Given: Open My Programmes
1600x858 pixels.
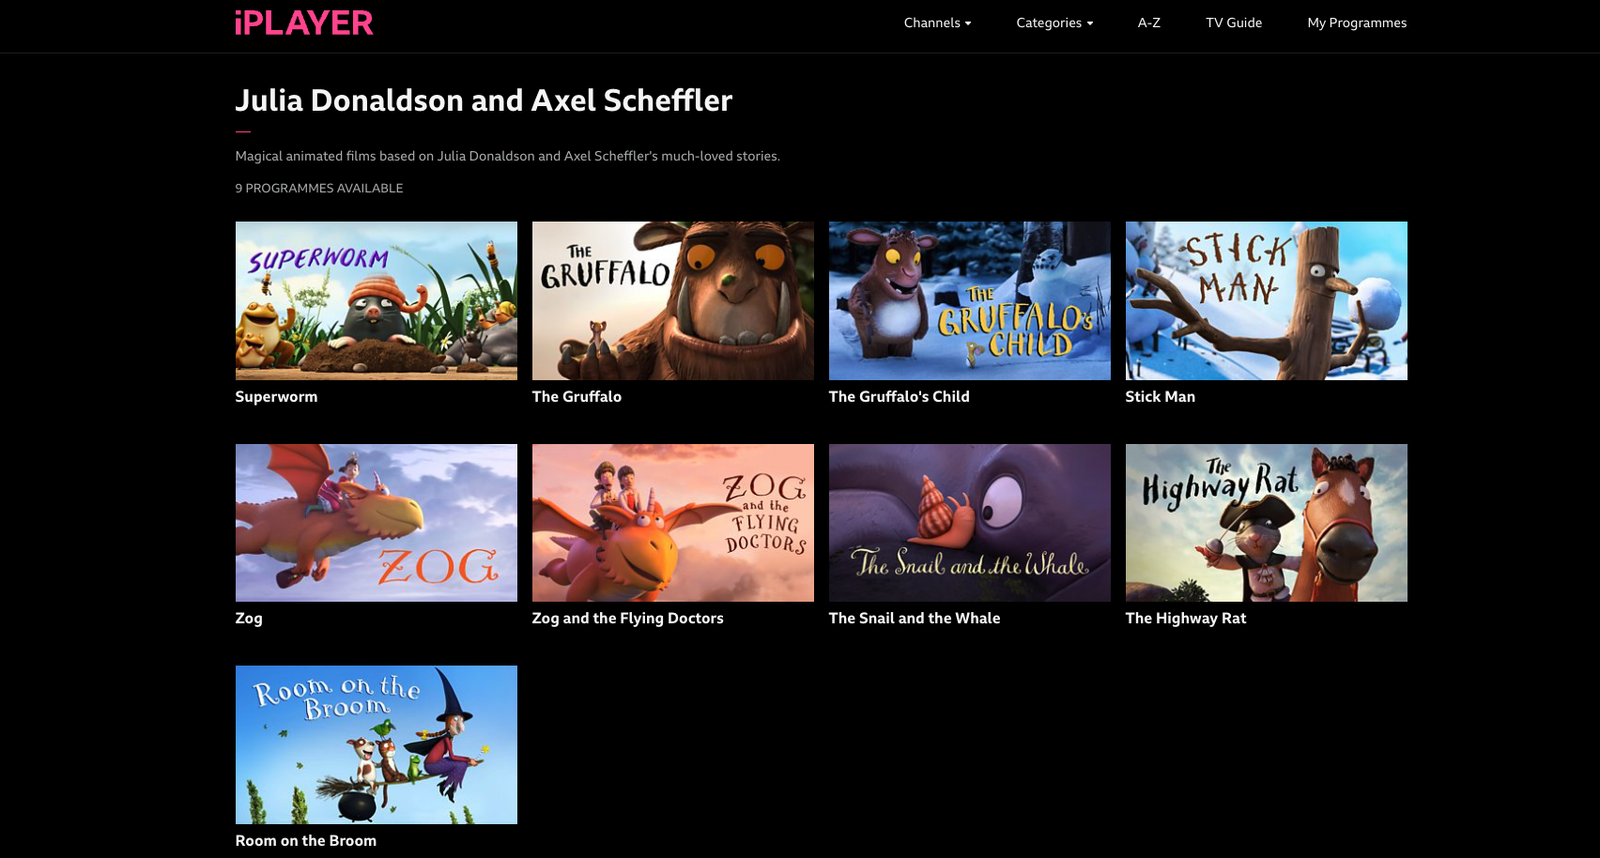Looking at the screenshot, I should pos(1357,23).
